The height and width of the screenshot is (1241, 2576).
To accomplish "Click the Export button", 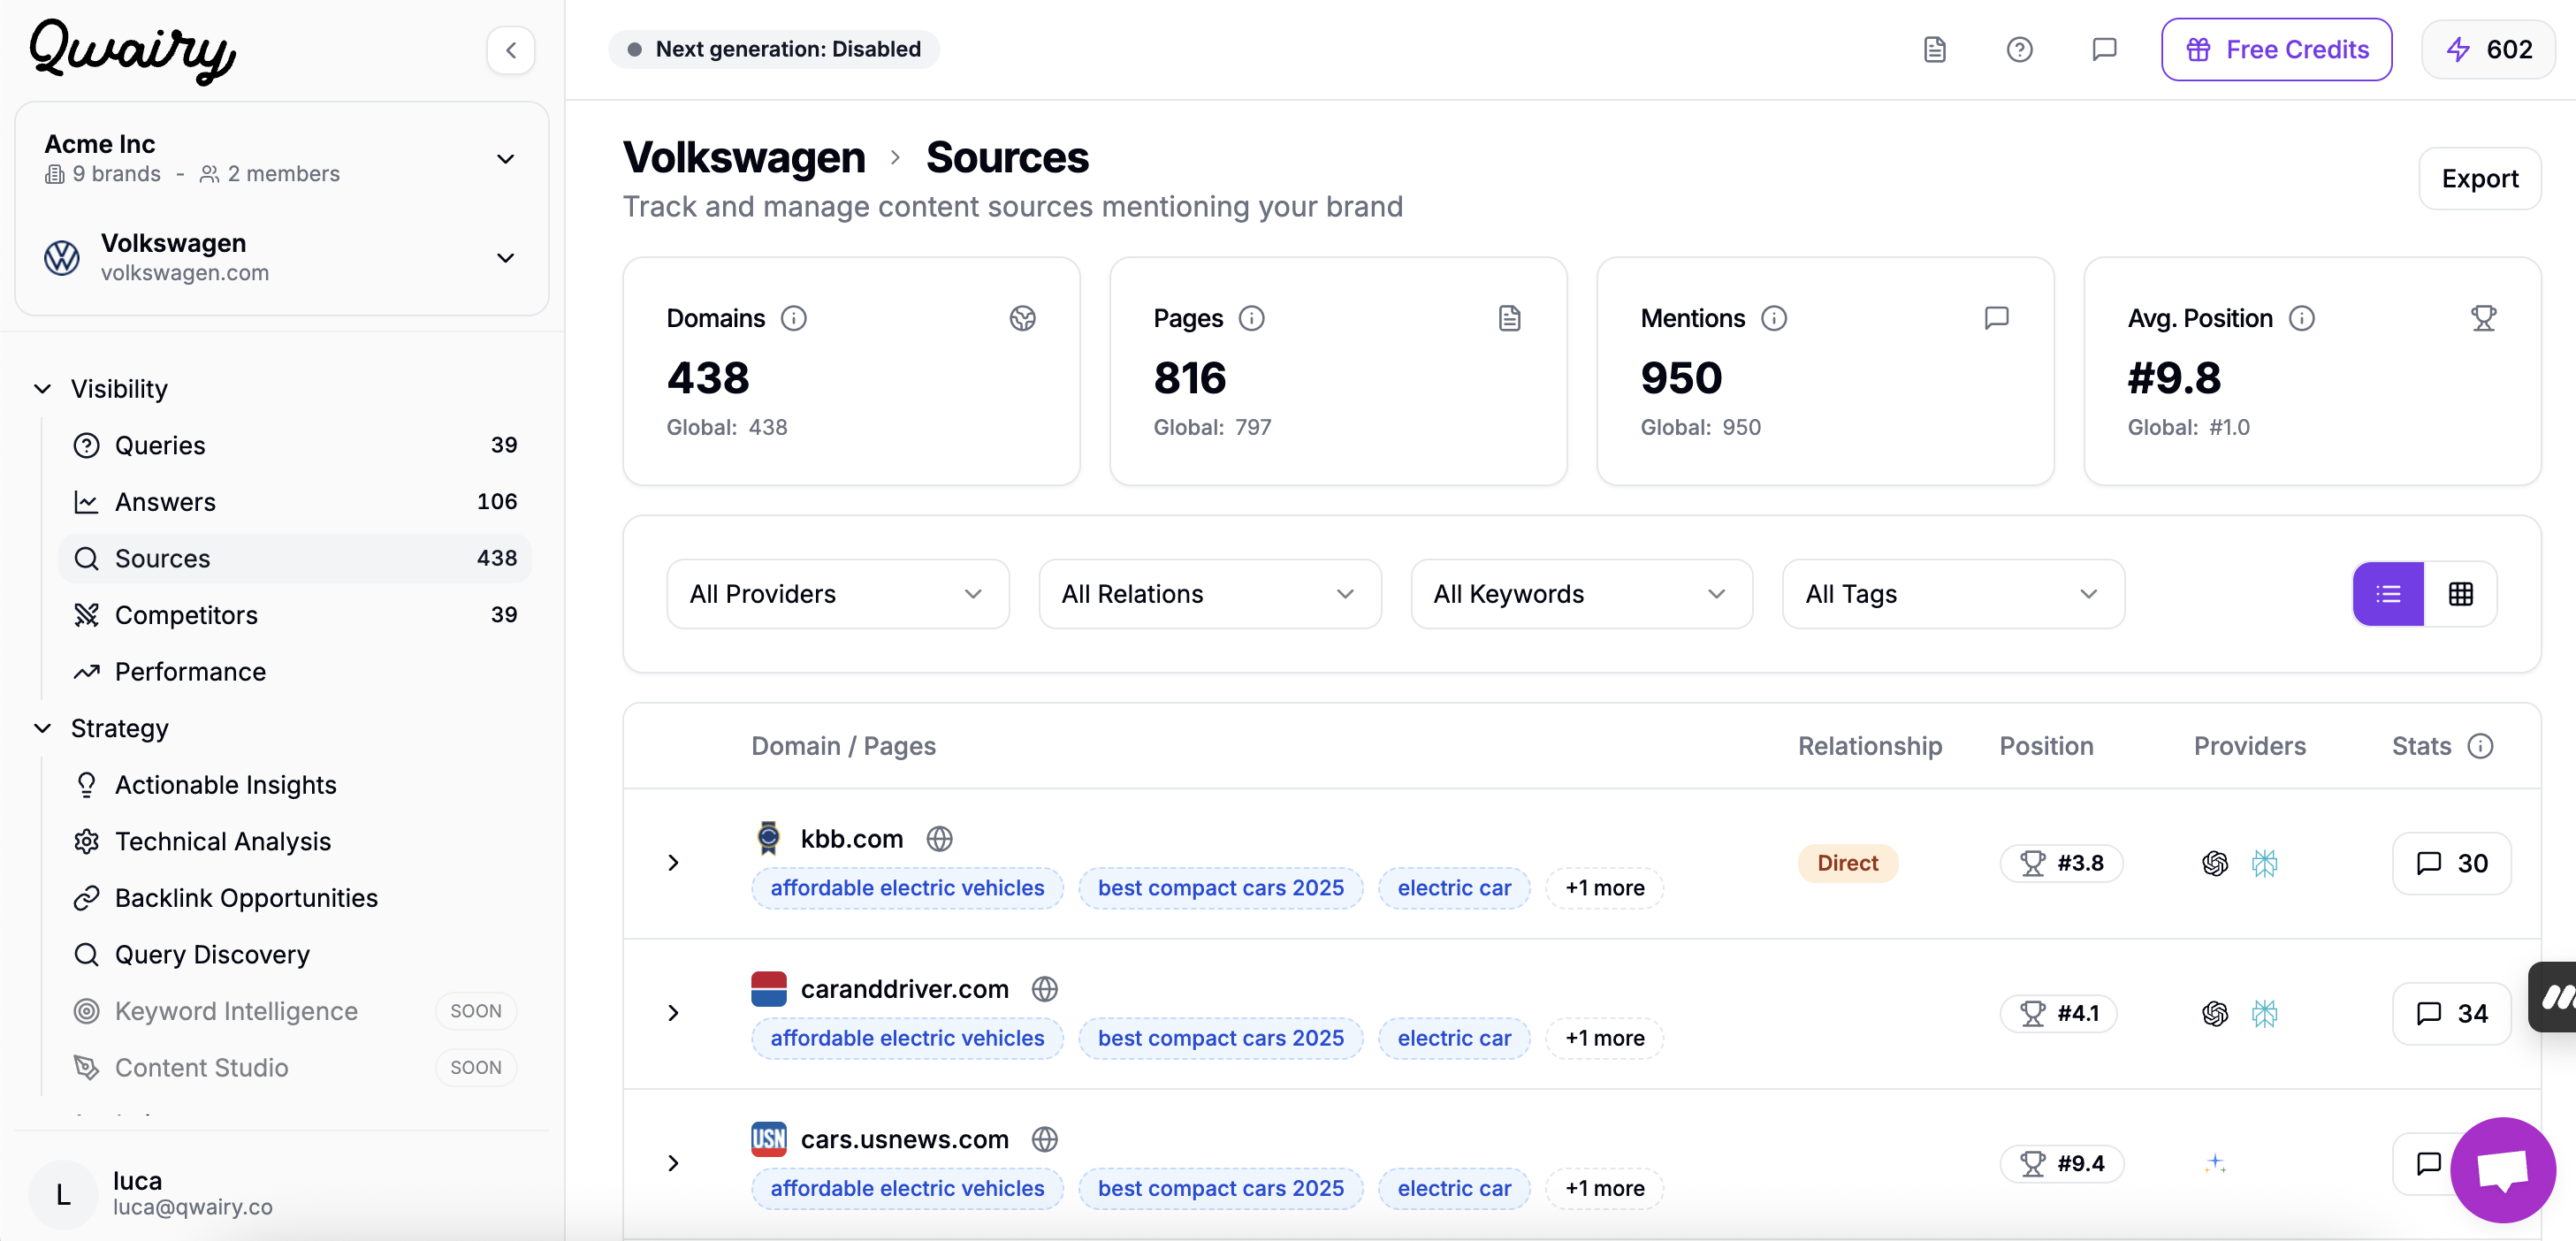I will [x=2480, y=178].
